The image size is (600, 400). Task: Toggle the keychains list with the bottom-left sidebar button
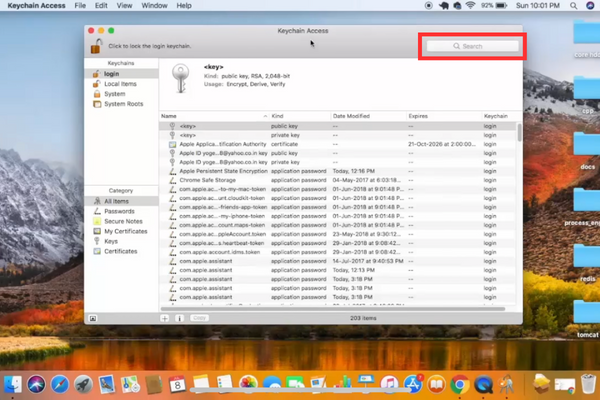pyautogui.click(x=93, y=318)
